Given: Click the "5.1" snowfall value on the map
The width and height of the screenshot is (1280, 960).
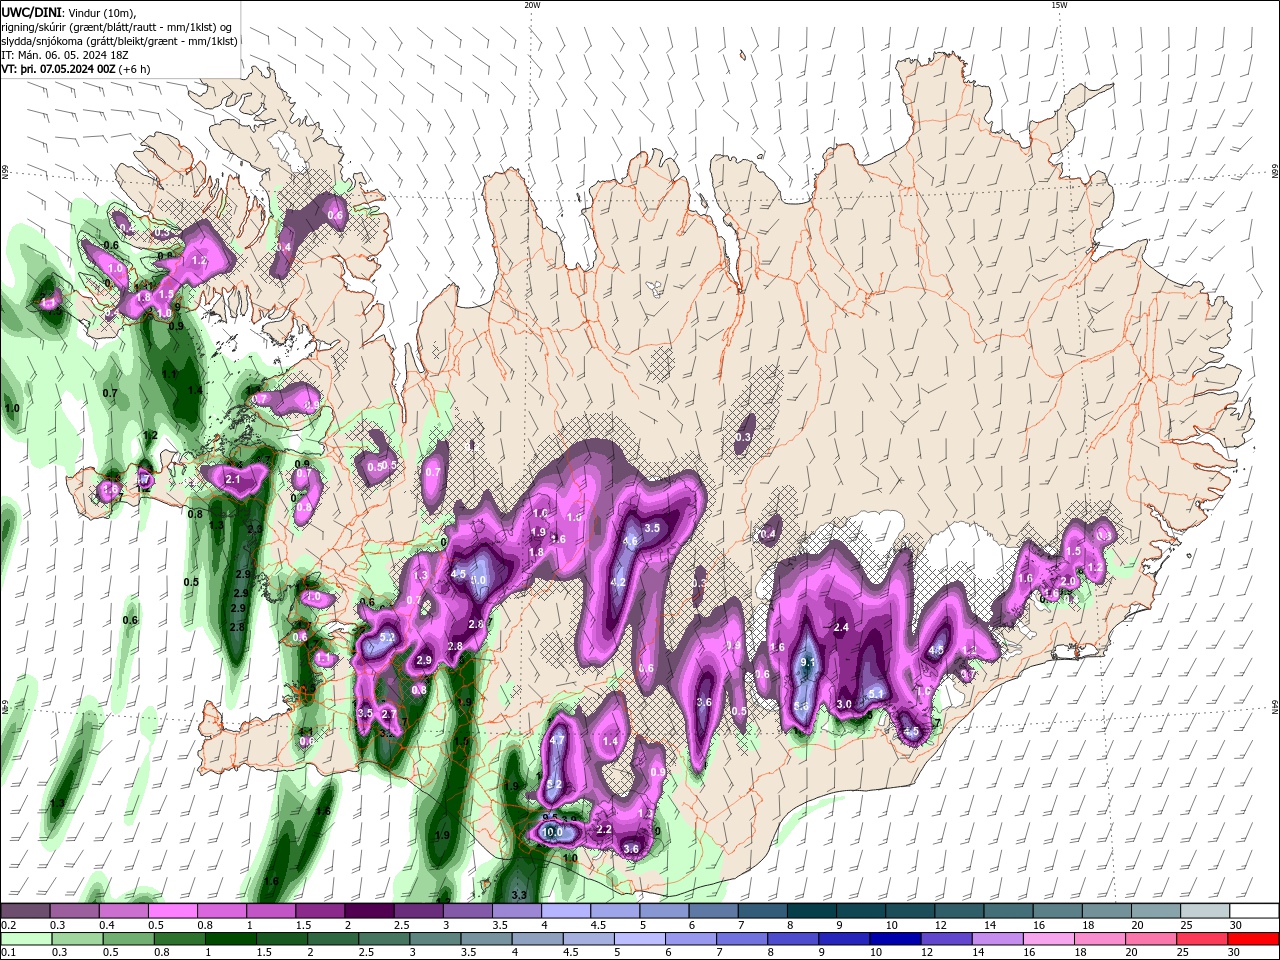Looking at the screenshot, I should pyautogui.click(x=875, y=694).
